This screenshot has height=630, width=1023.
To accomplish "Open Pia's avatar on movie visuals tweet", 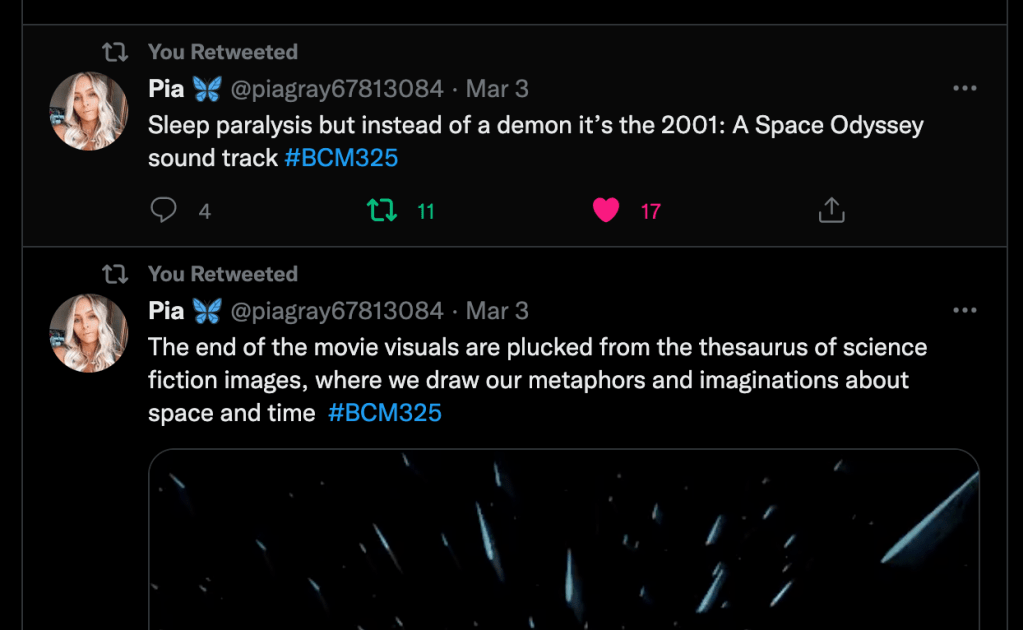I will point(89,333).
